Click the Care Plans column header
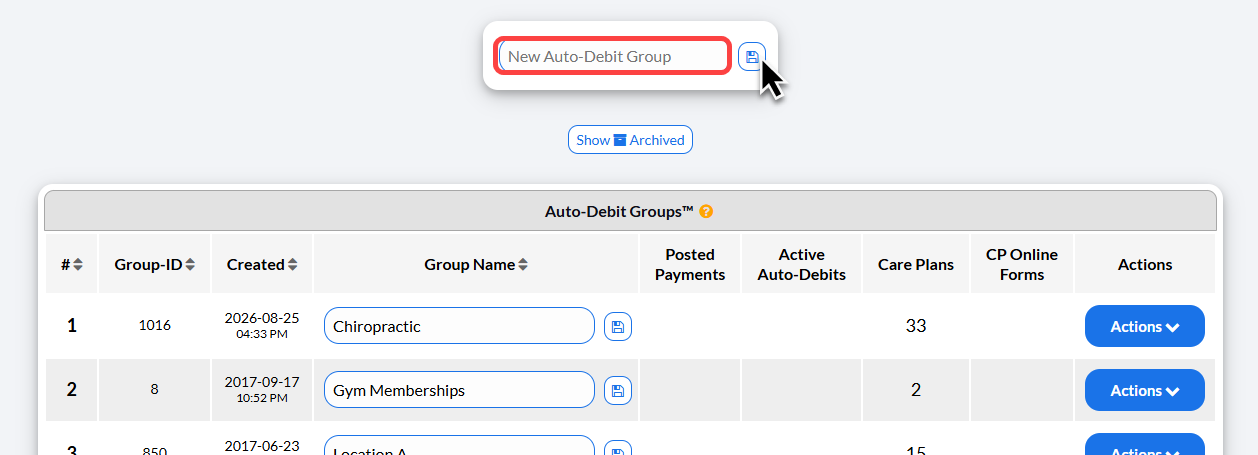The image size is (1258, 455). [x=916, y=265]
